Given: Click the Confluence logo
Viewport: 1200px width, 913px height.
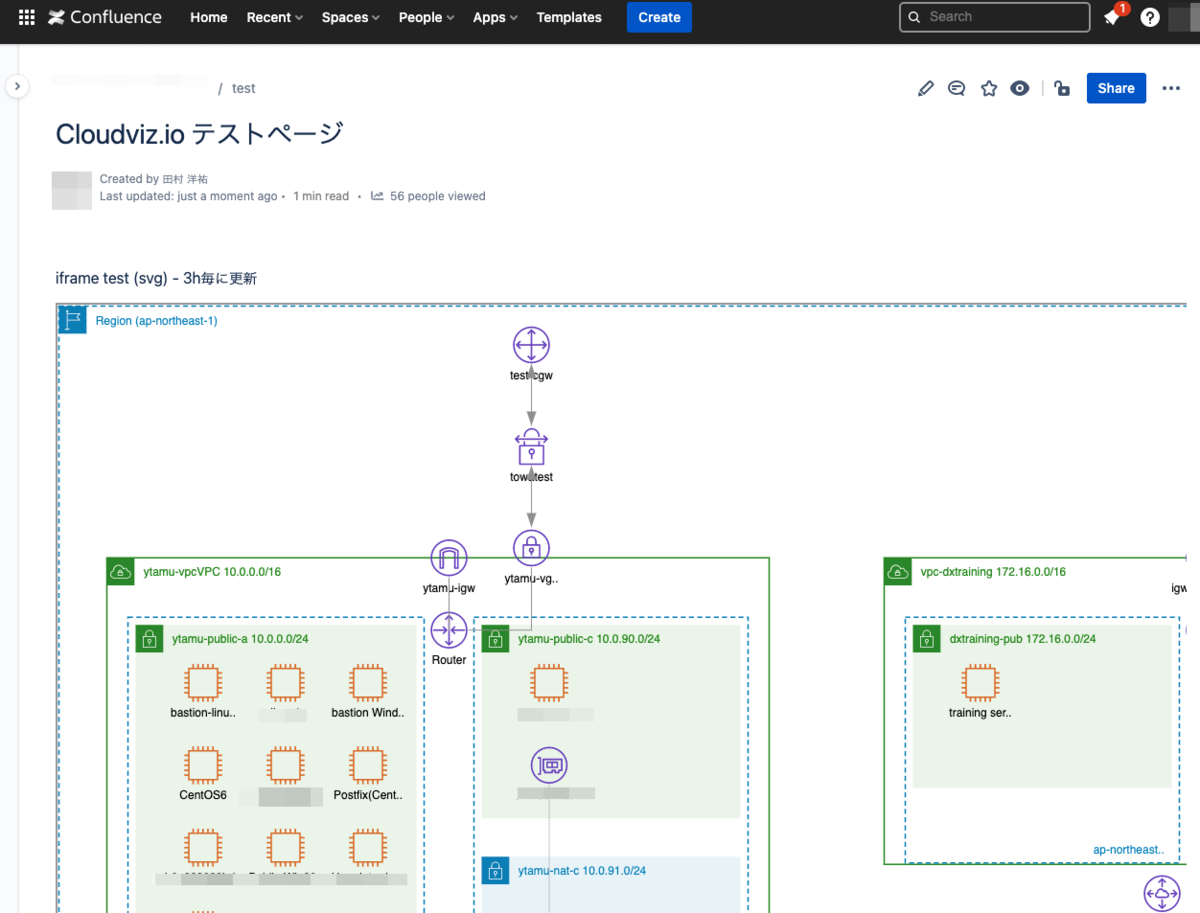Looking at the screenshot, I should click(x=104, y=17).
